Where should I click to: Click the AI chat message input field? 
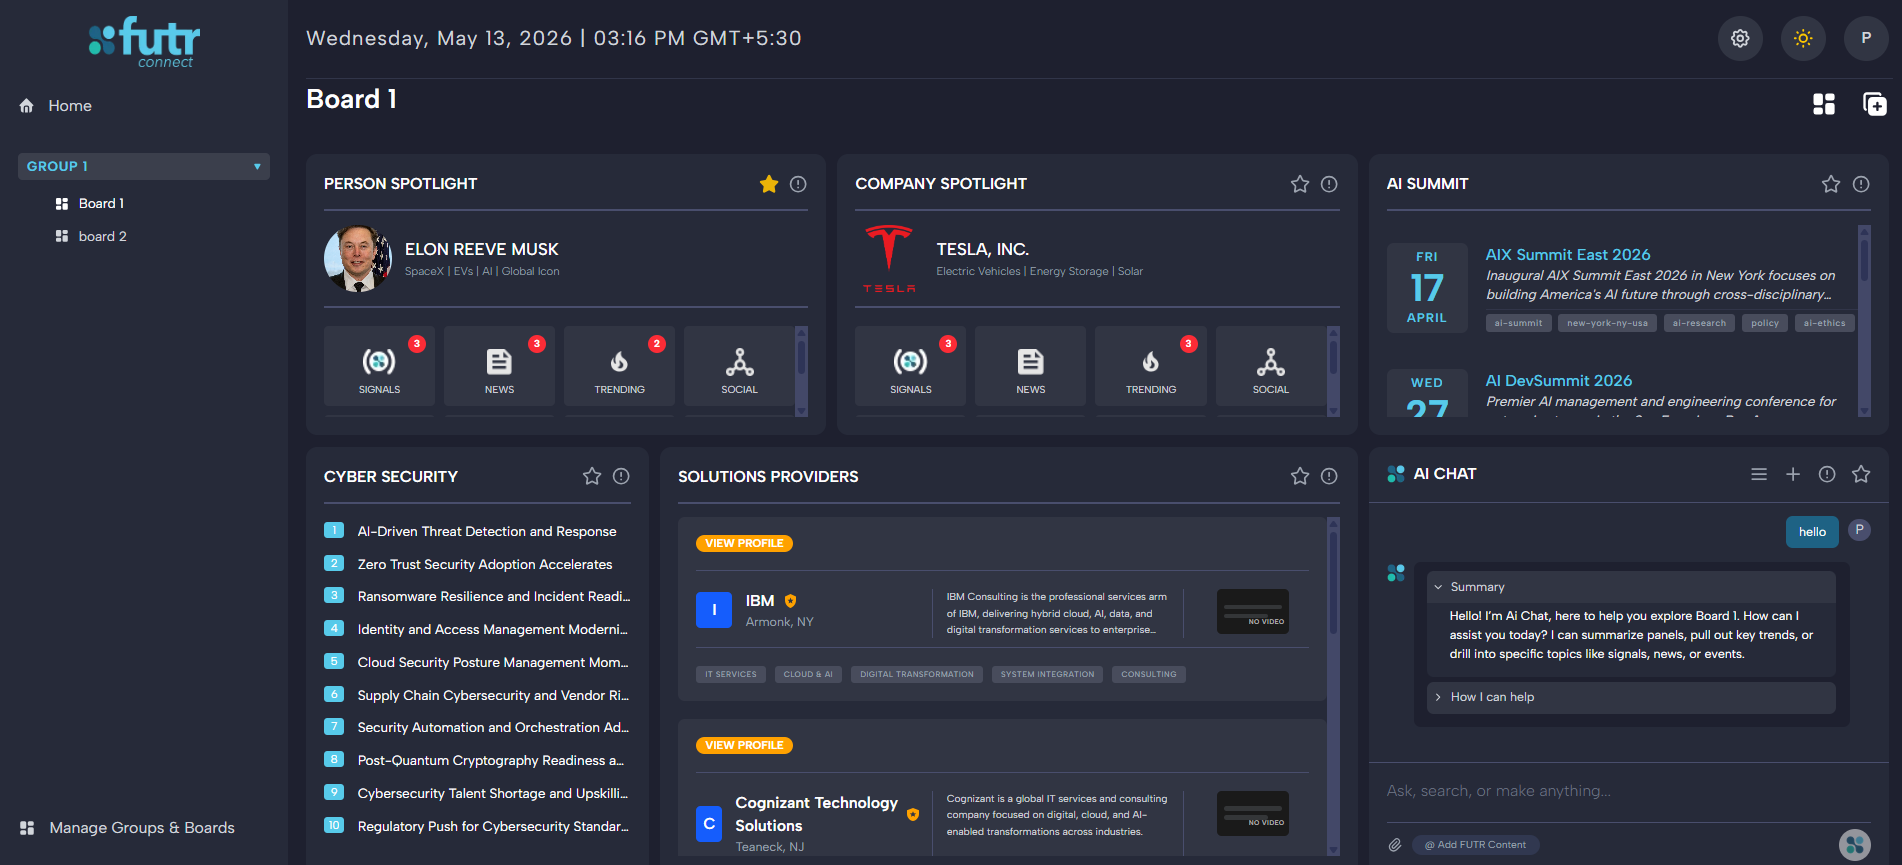point(1628,791)
